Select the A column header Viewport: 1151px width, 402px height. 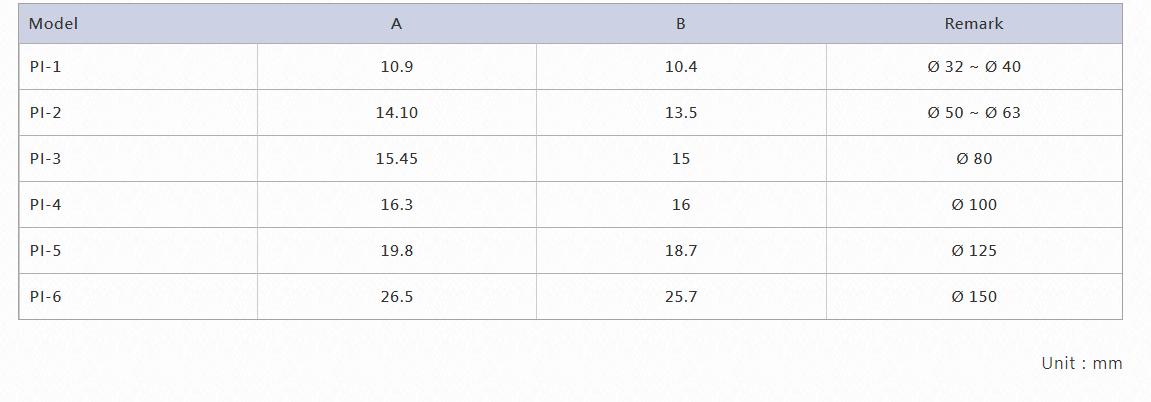click(x=396, y=23)
